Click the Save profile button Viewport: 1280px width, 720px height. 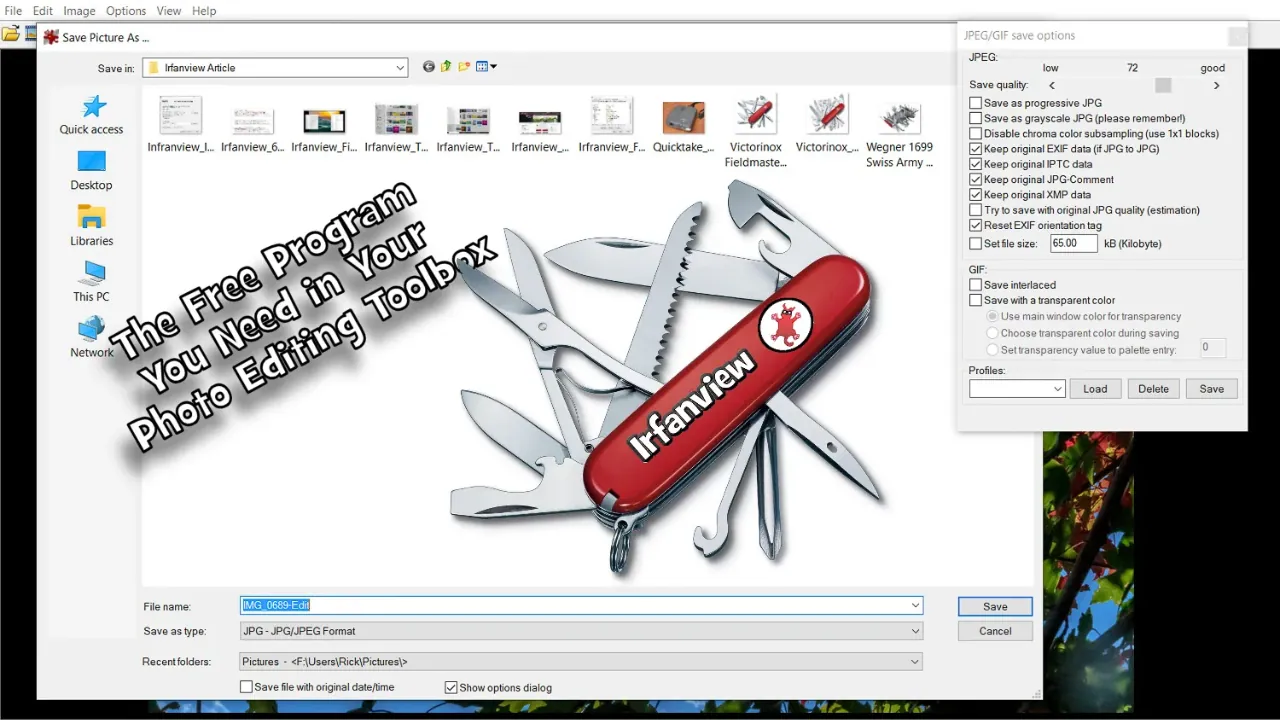coord(1211,389)
